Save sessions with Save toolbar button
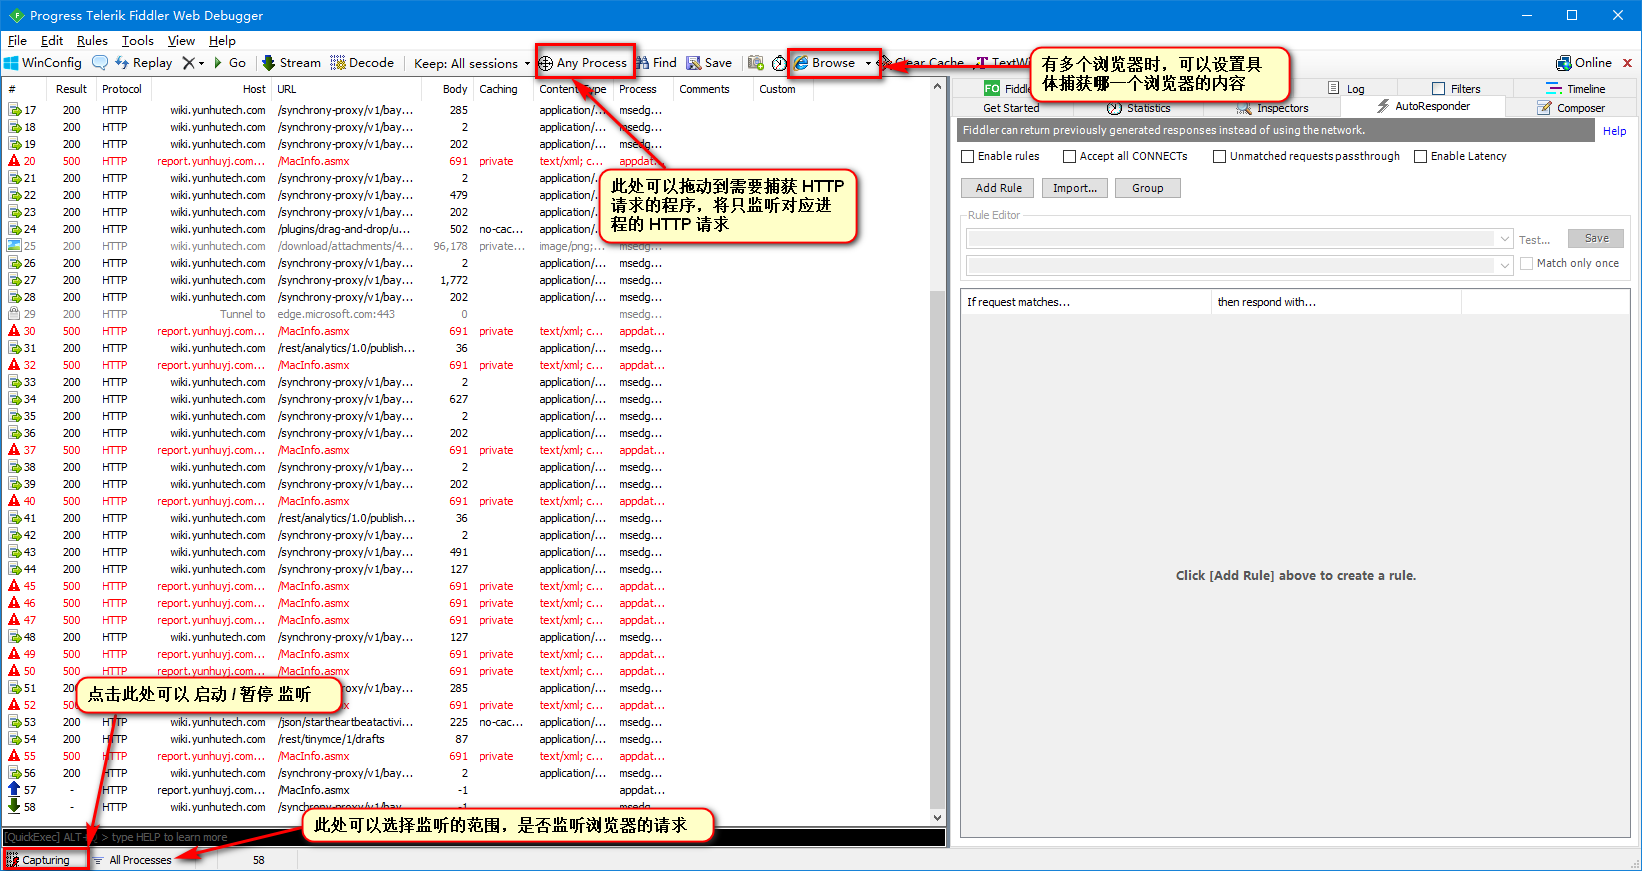The height and width of the screenshot is (871, 1642). pos(709,63)
